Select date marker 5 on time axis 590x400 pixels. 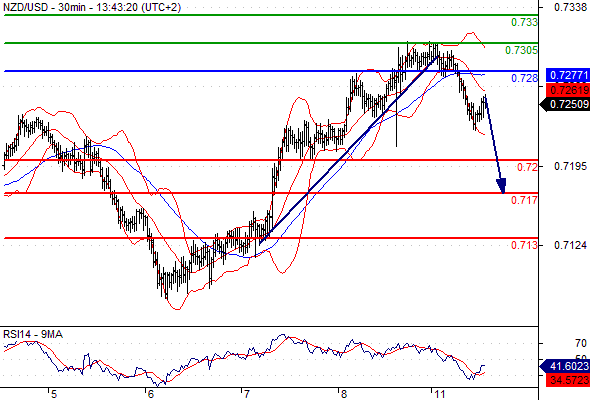pyautogui.click(x=53, y=394)
